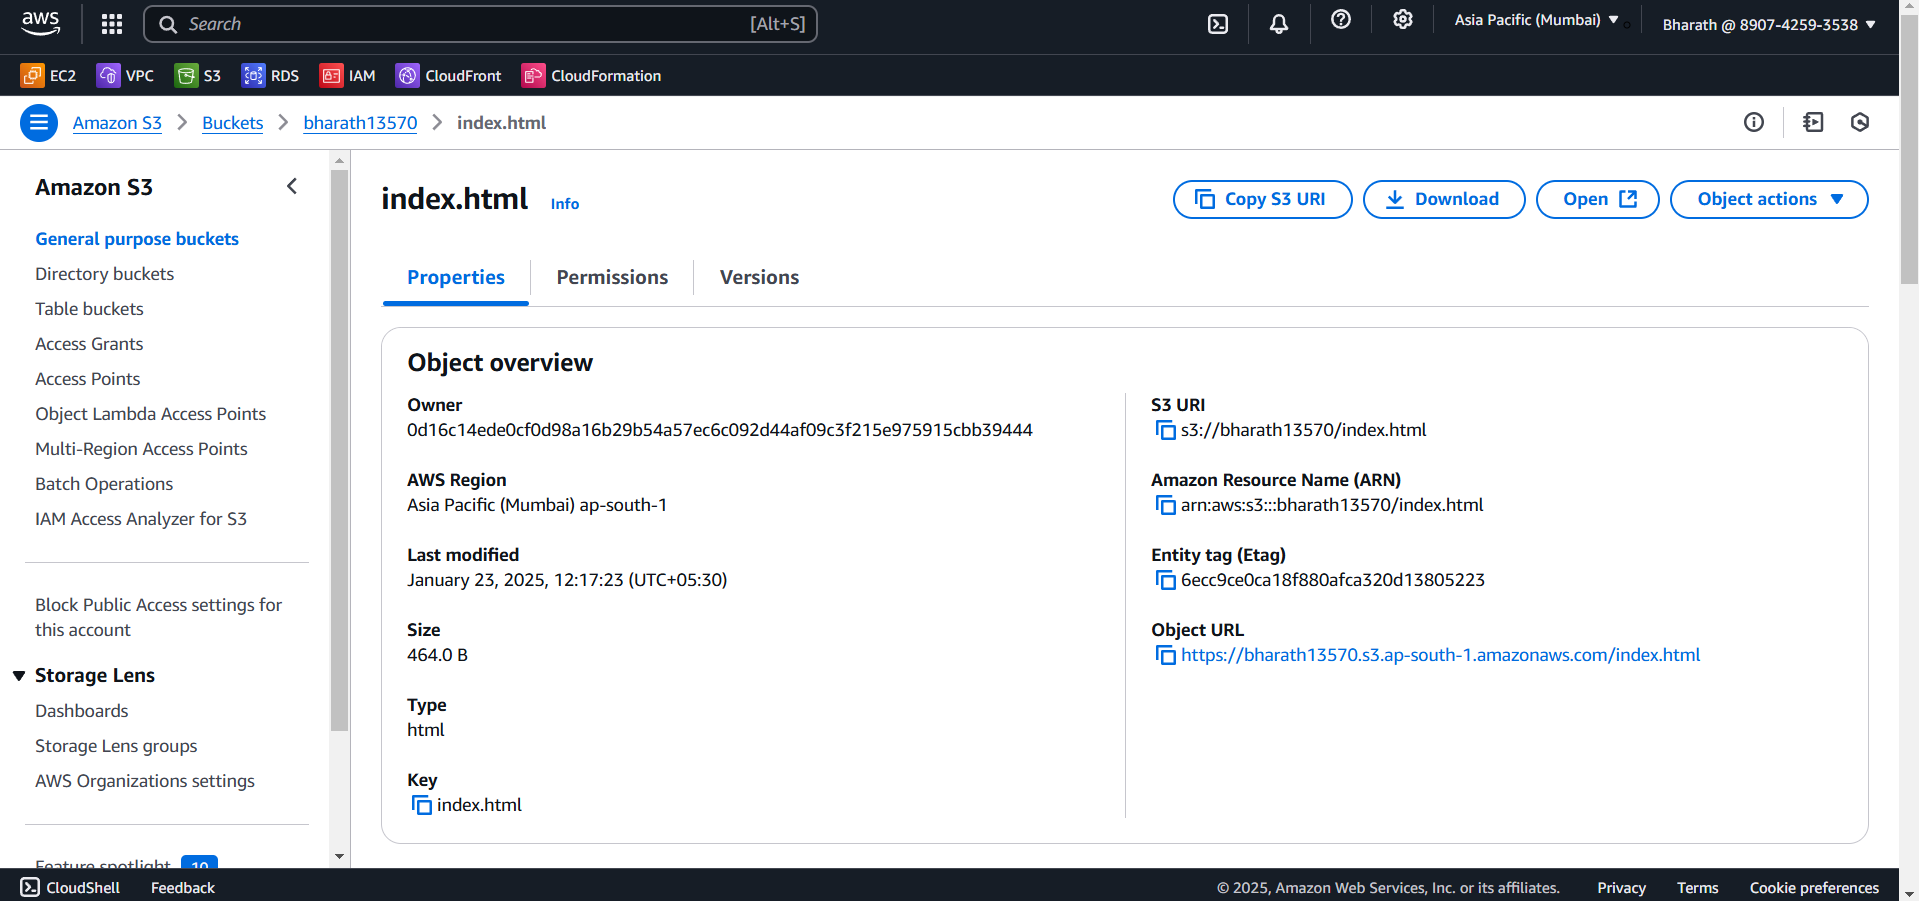Open the Terms footer link
The image size is (1919, 901).
[x=1697, y=887]
